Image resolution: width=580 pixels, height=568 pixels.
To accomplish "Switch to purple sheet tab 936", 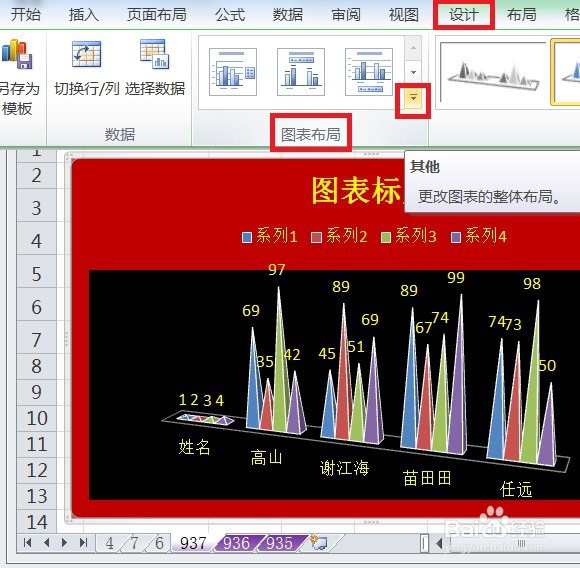I will (x=236, y=543).
